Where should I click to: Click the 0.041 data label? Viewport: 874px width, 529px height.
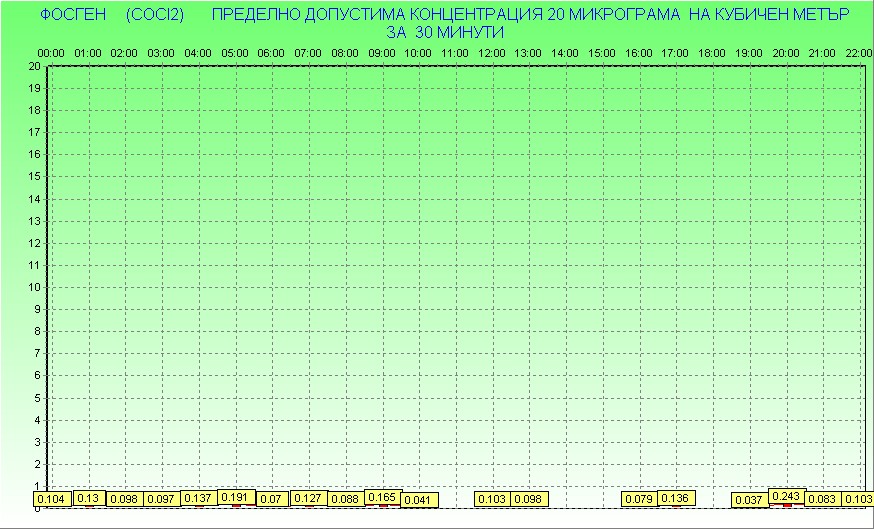pyautogui.click(x=419, y=499)
